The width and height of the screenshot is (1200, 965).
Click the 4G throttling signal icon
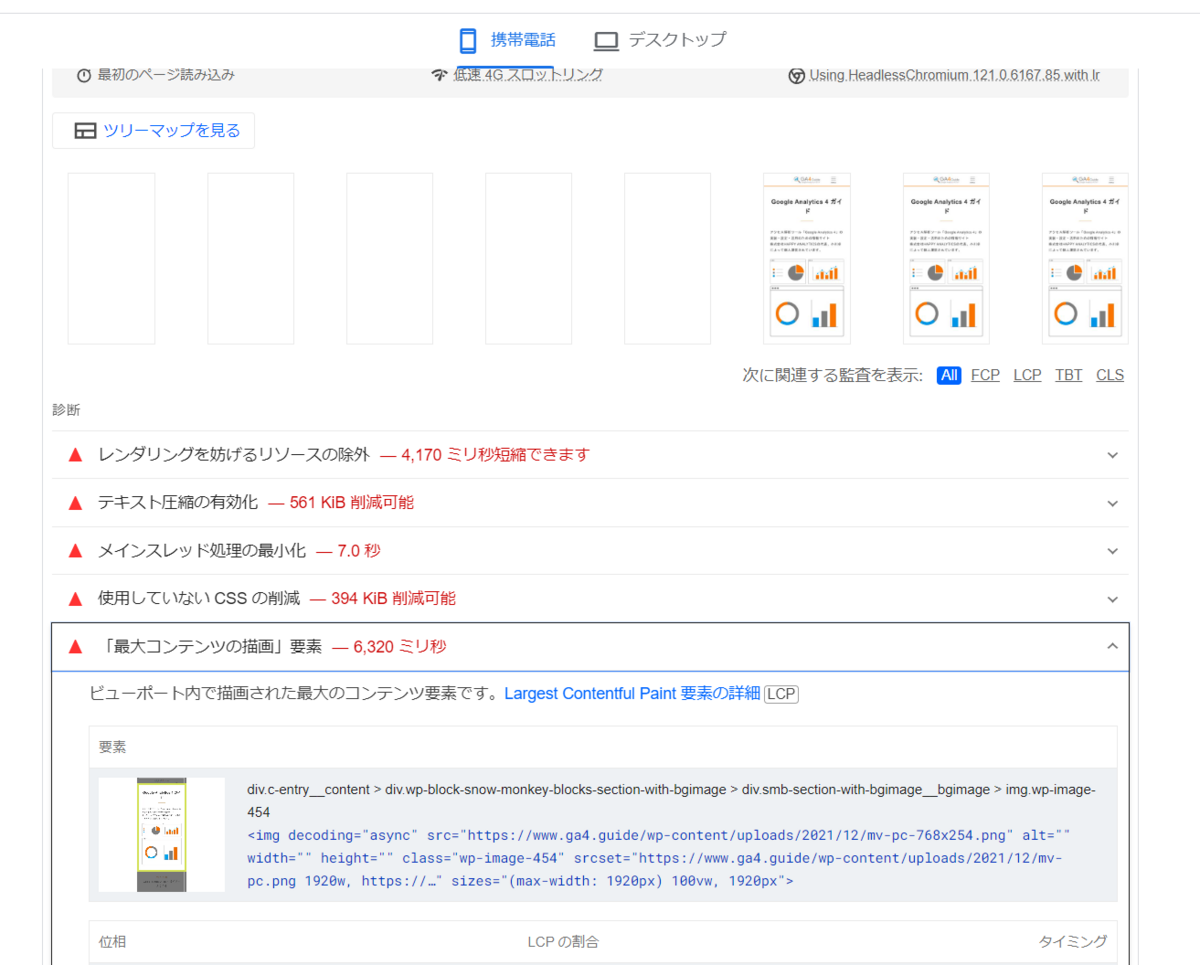click(439, 76)
